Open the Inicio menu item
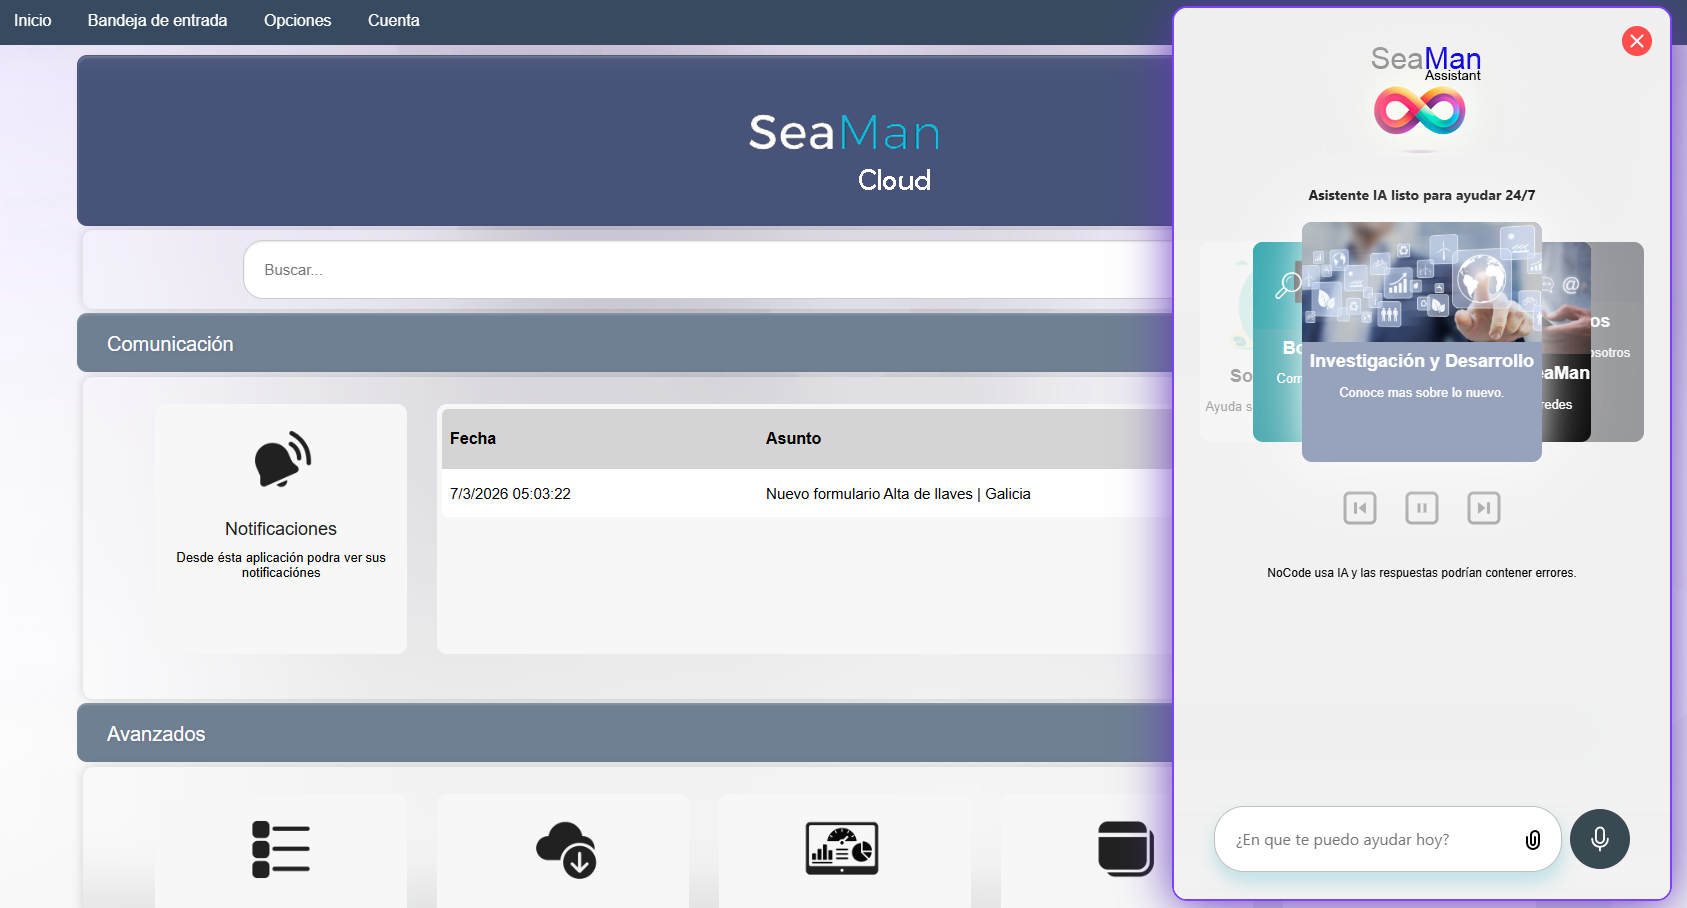The width and height of the screenshot is (1687, 908). pyautogui.click(x=32, y=20)
